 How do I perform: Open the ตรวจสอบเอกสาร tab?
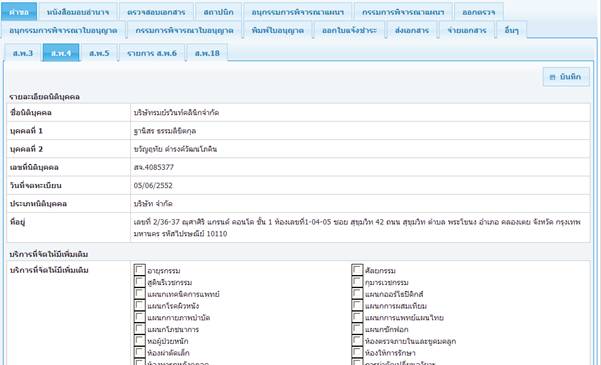pos(156,12)
